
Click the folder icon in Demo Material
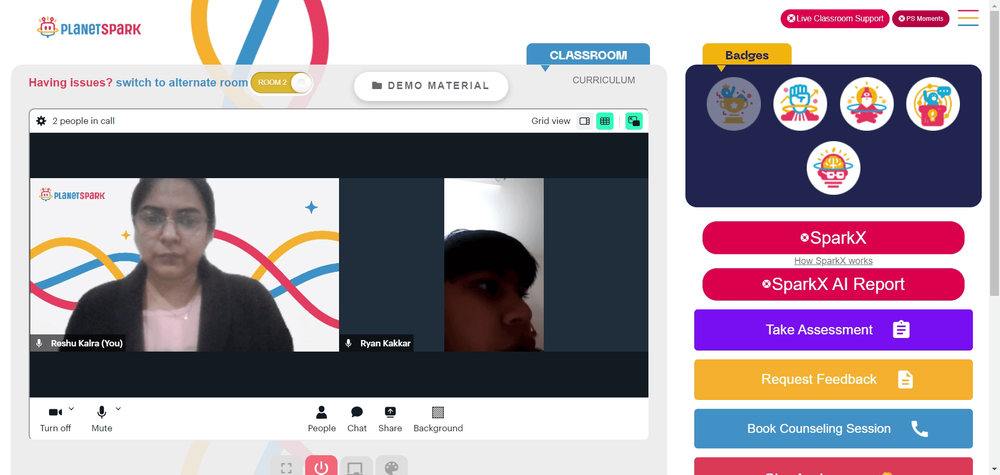pos(377,85)
